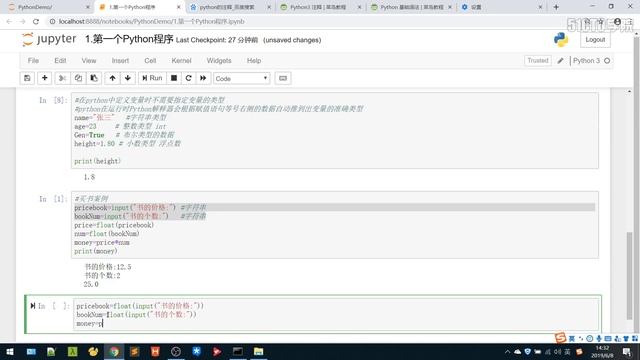Screen dimensions: 640x360
Task: Reload the current page
Action: [36, 22]
